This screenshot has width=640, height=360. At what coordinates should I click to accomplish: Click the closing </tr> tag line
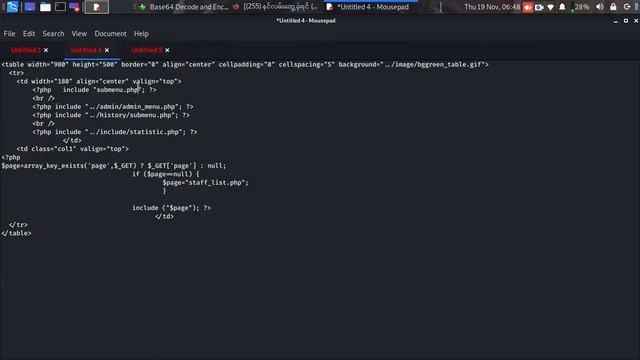(18, 224)
